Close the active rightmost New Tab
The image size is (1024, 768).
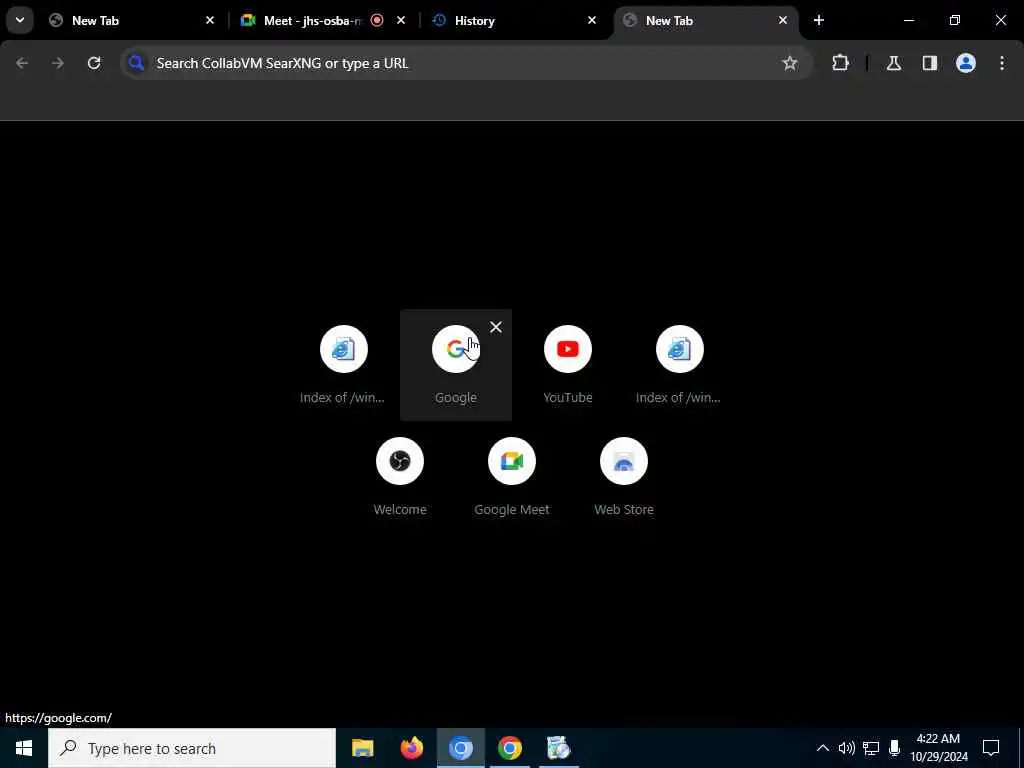[x=782, y=20]
